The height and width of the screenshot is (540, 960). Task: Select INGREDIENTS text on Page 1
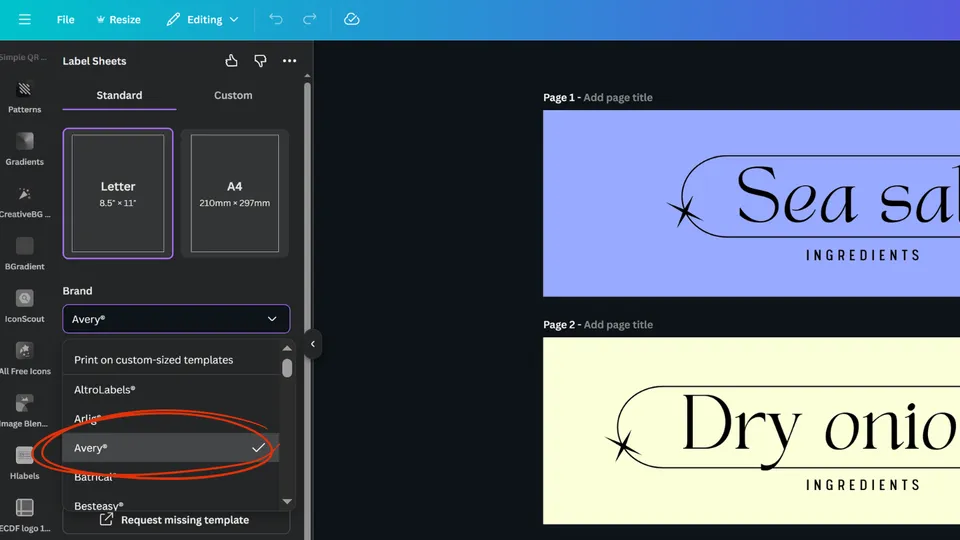863,255
